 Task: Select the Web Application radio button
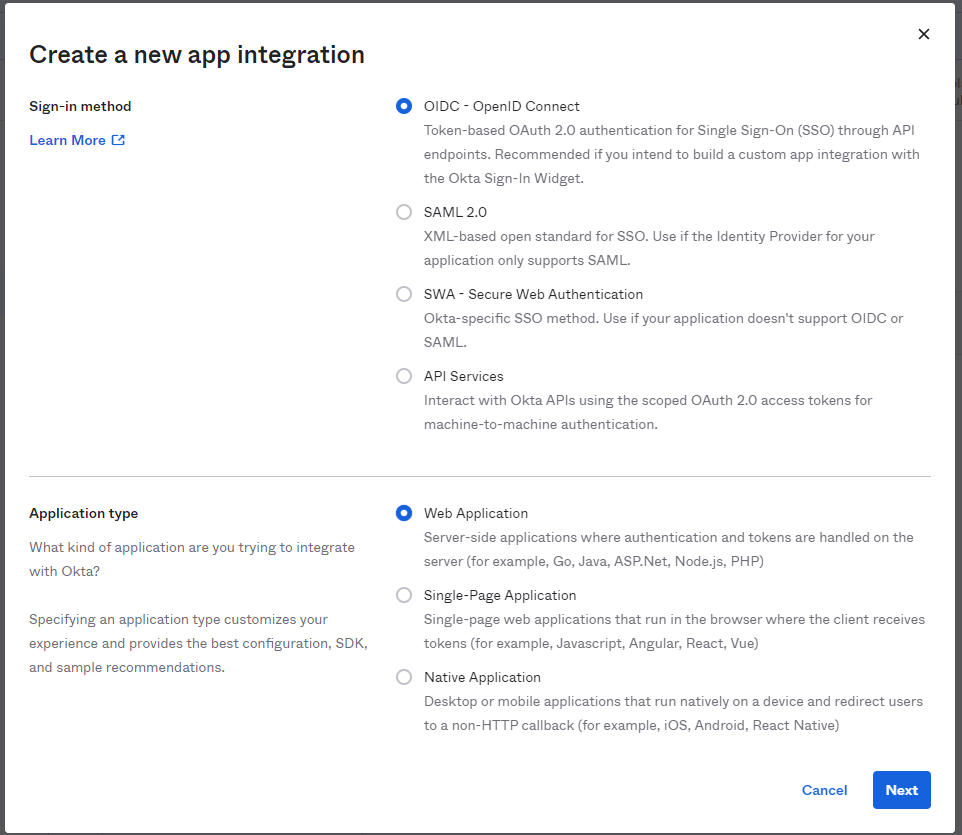(404, 513)
